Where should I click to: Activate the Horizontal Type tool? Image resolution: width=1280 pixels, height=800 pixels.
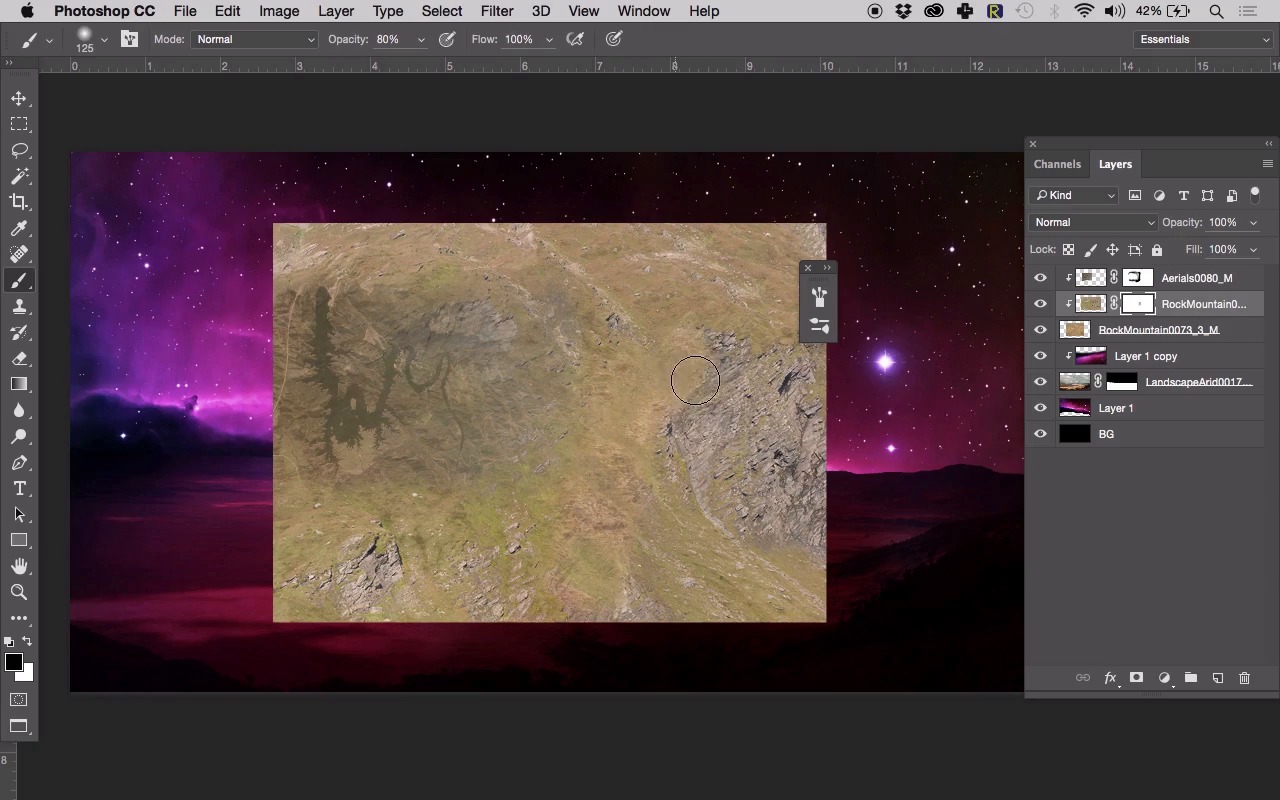coord(19,488)
